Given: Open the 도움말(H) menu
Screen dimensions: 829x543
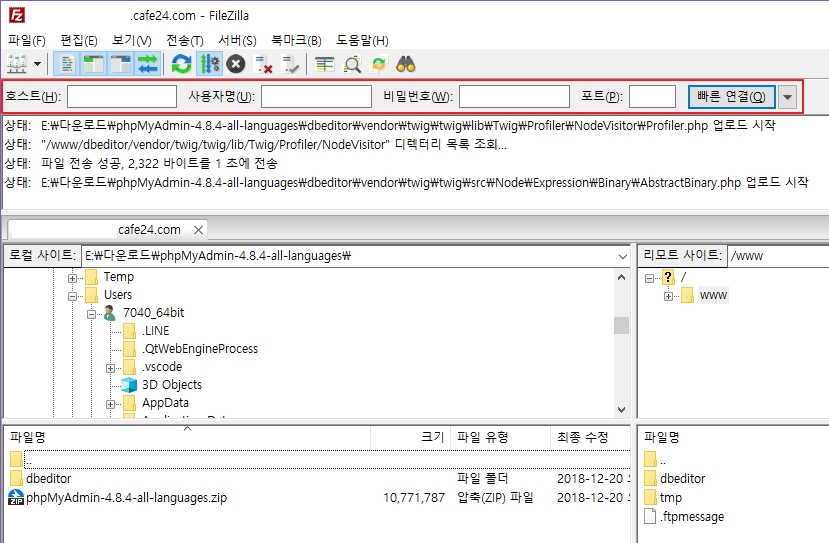Looking at the screenshot, I should click(362, 40).
